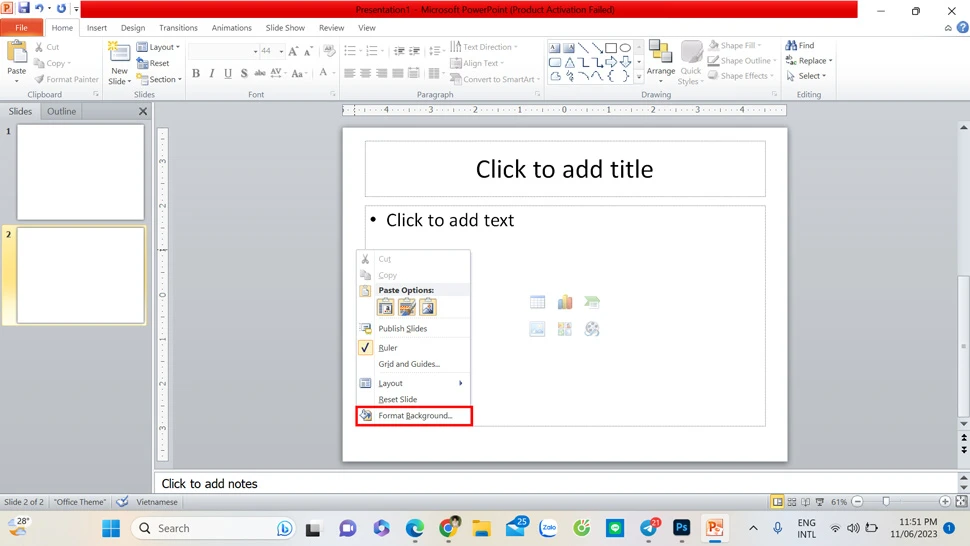Click the zoom in plus button
The image size is (970, 546).
(945, 501)
